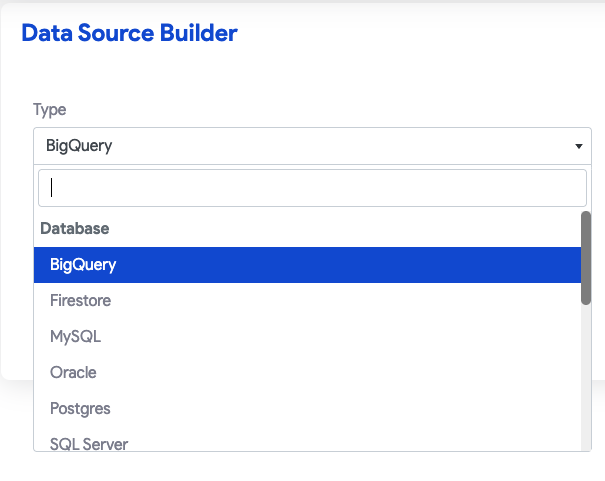This screenshot has width=605, height=481.
Task: Pick Oracle from the dropdown list
Action: point(307,372)
